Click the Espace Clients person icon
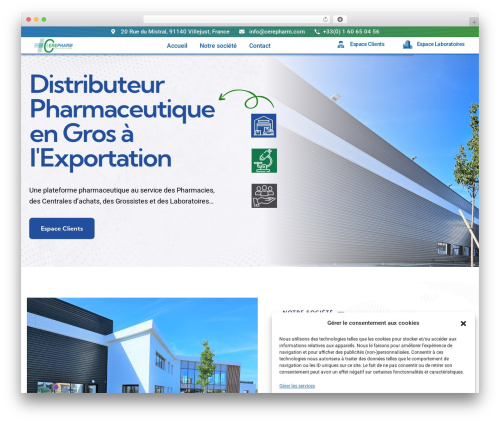 pos(340,44)
